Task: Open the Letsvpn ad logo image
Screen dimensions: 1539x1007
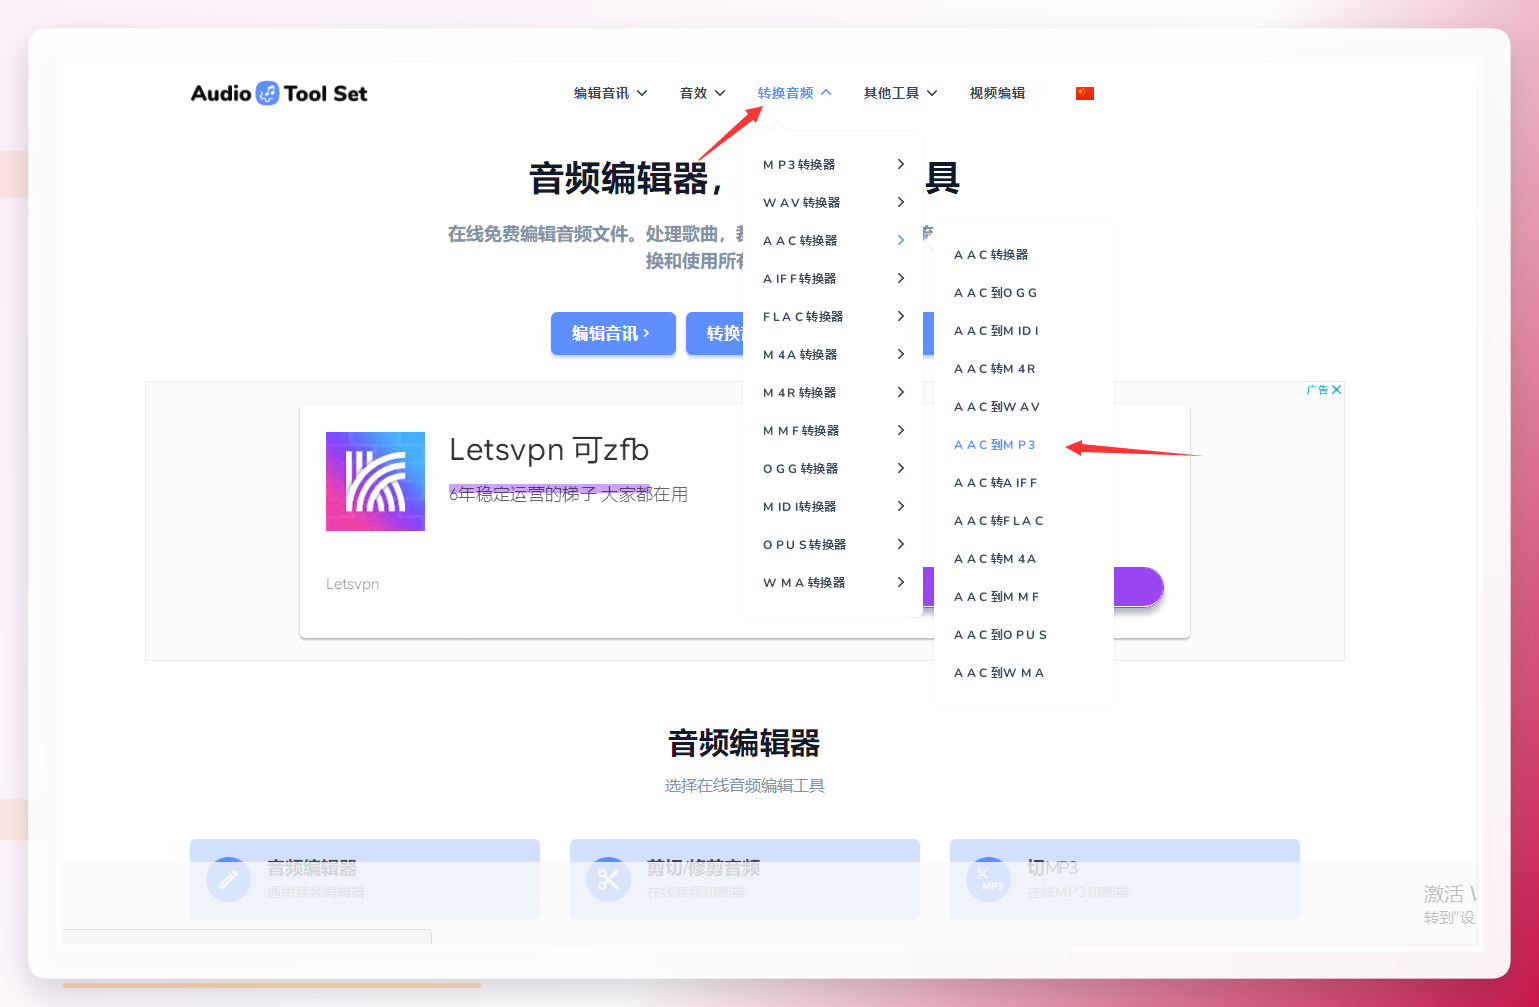Action: pyautogui.click(x=375, y=481)
